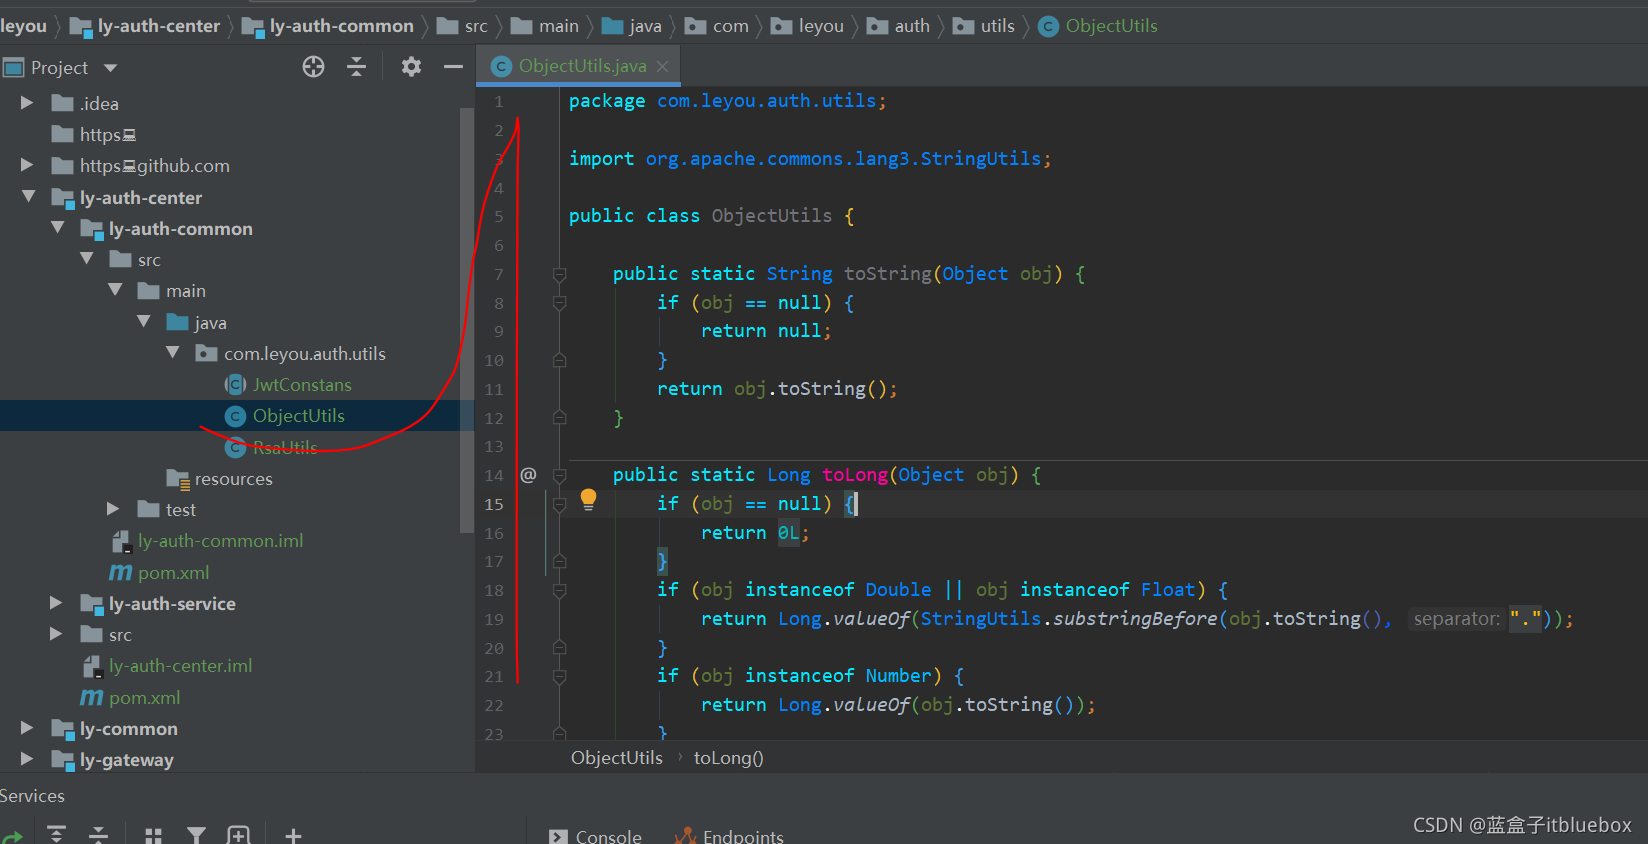Click the green rerun arrow in Services
The height and width of the screenshot is (844, 1648).
coord(12,837)
